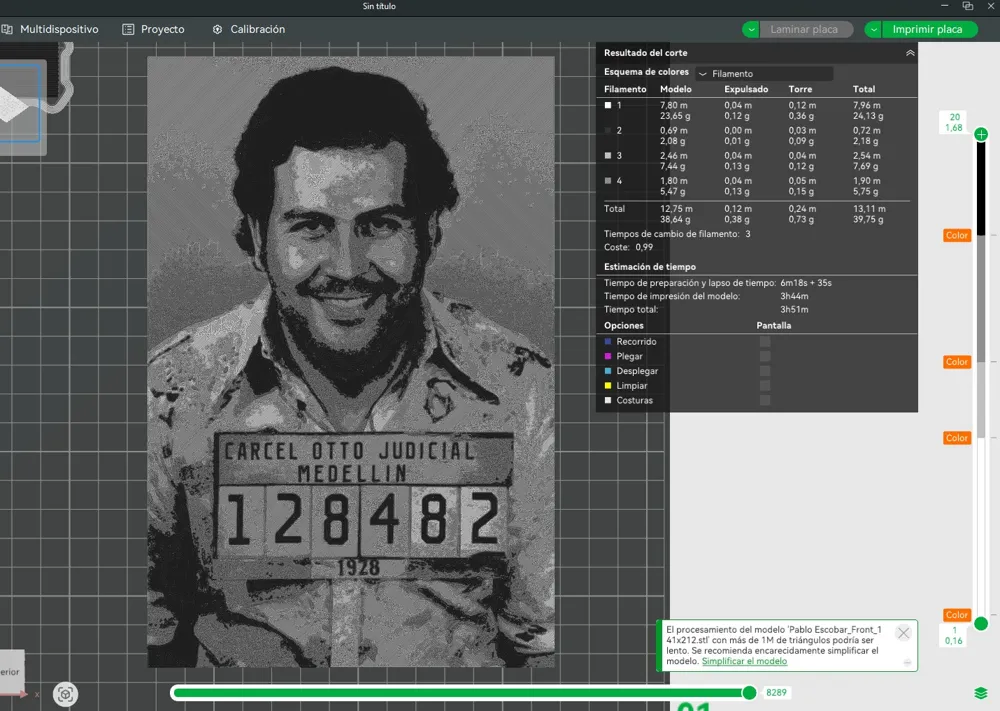Open the Multidispositivo tab
Image resolution: width=1000 pixels, height=711 pixels.
coord(50,29)
